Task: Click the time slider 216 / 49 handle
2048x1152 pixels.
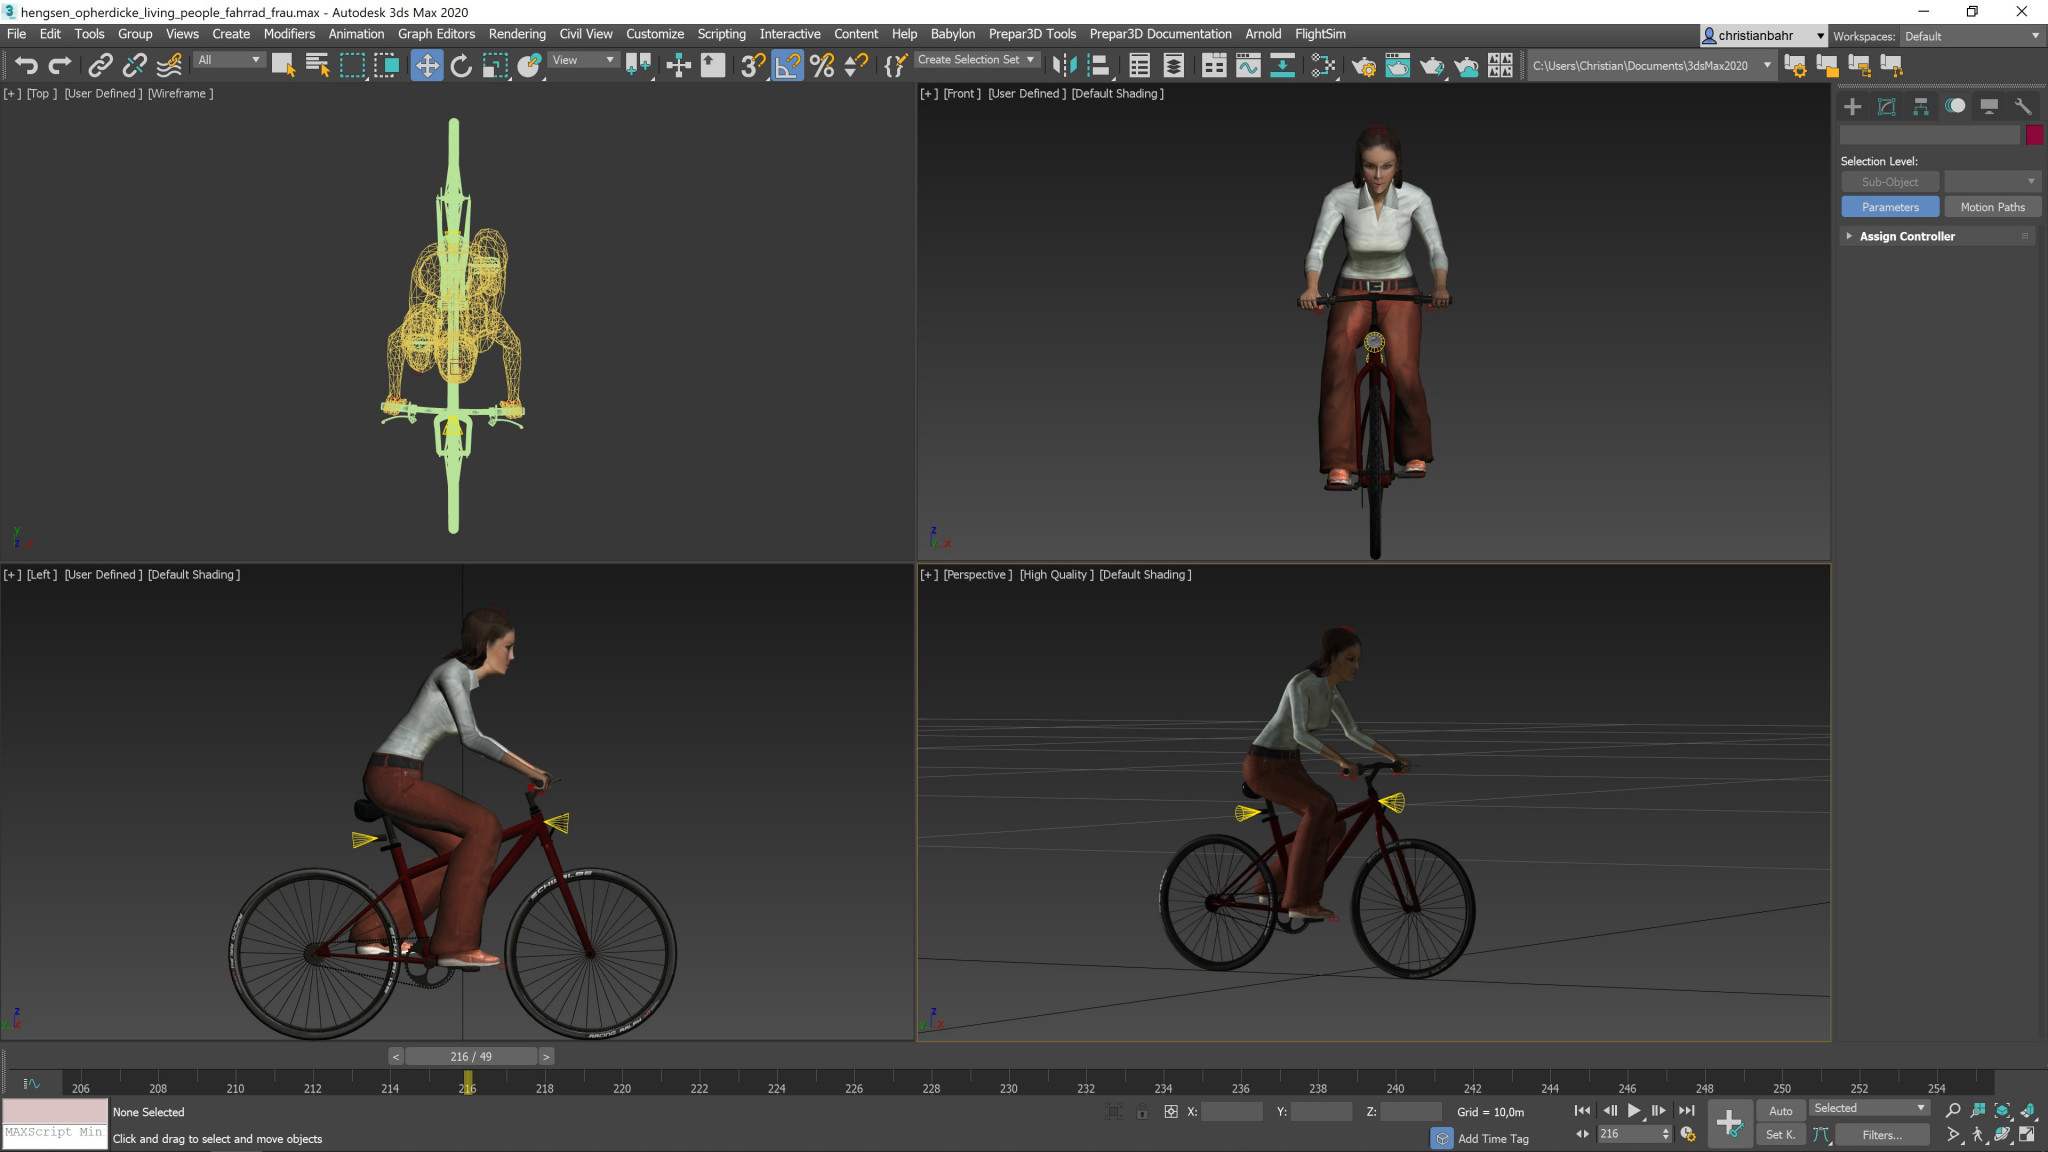Action: tap(471, 1057)
